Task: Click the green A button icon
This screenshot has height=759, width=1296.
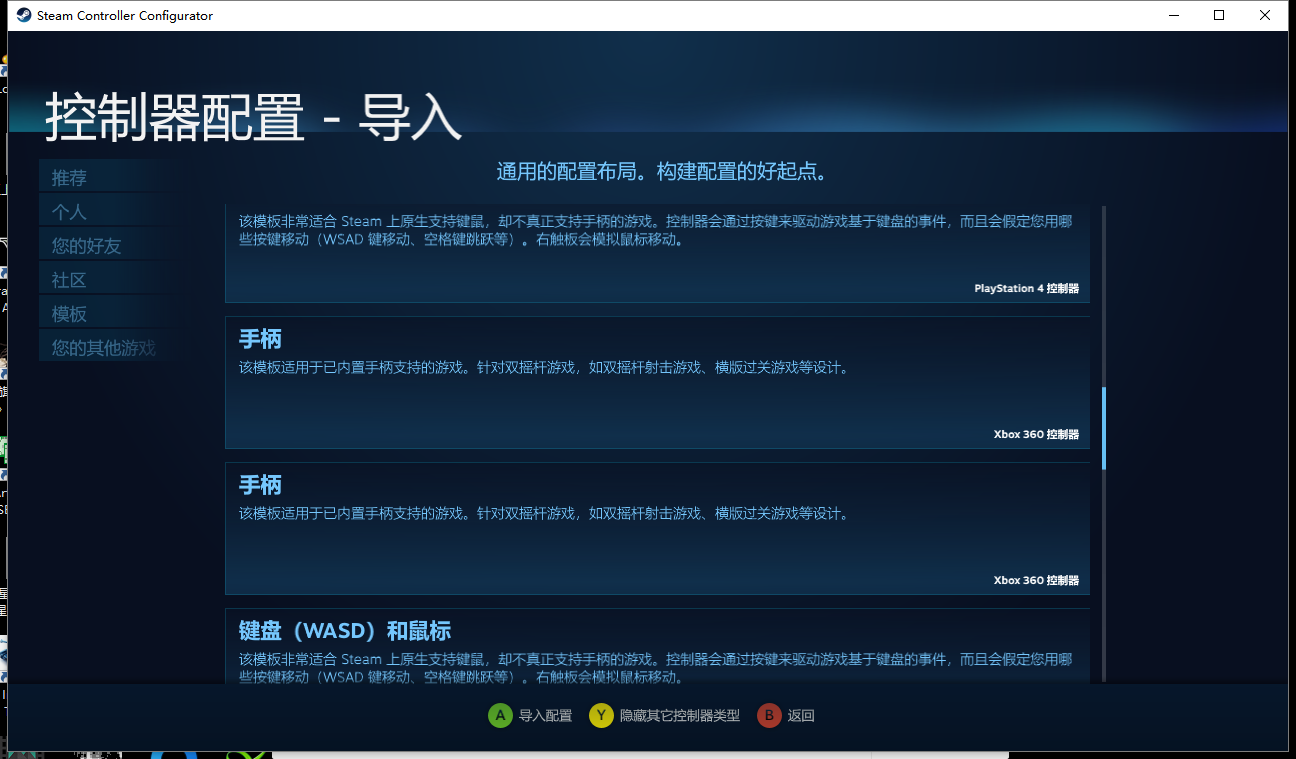Action: pyautogui.click(x=500, y=715)
